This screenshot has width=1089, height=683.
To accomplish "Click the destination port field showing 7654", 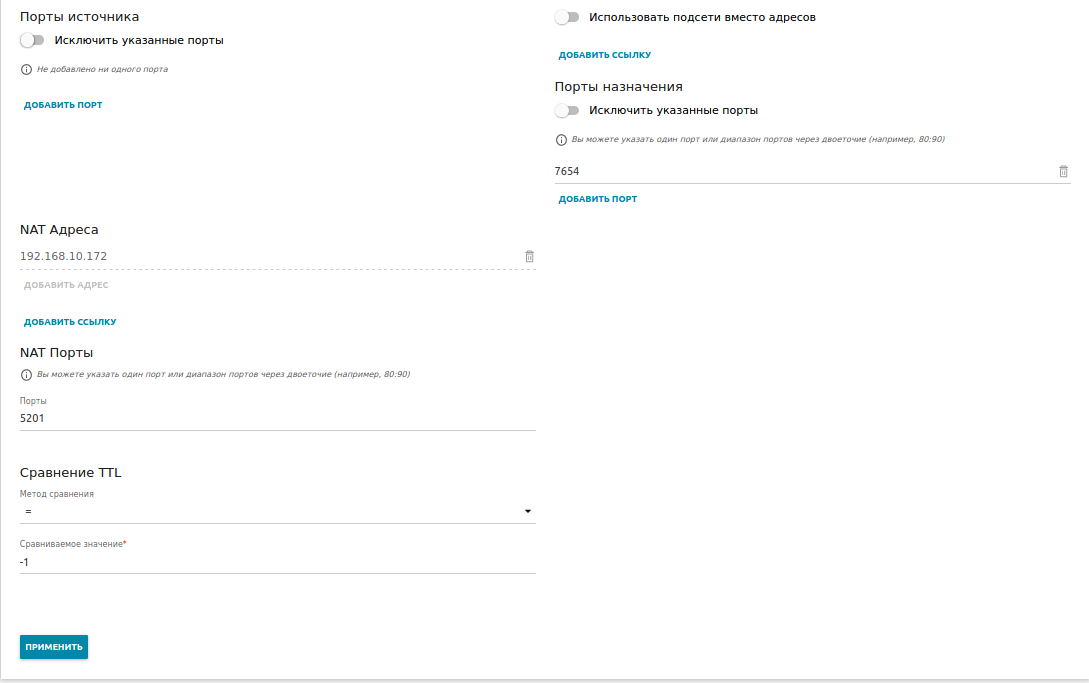I will coord(800,171).
